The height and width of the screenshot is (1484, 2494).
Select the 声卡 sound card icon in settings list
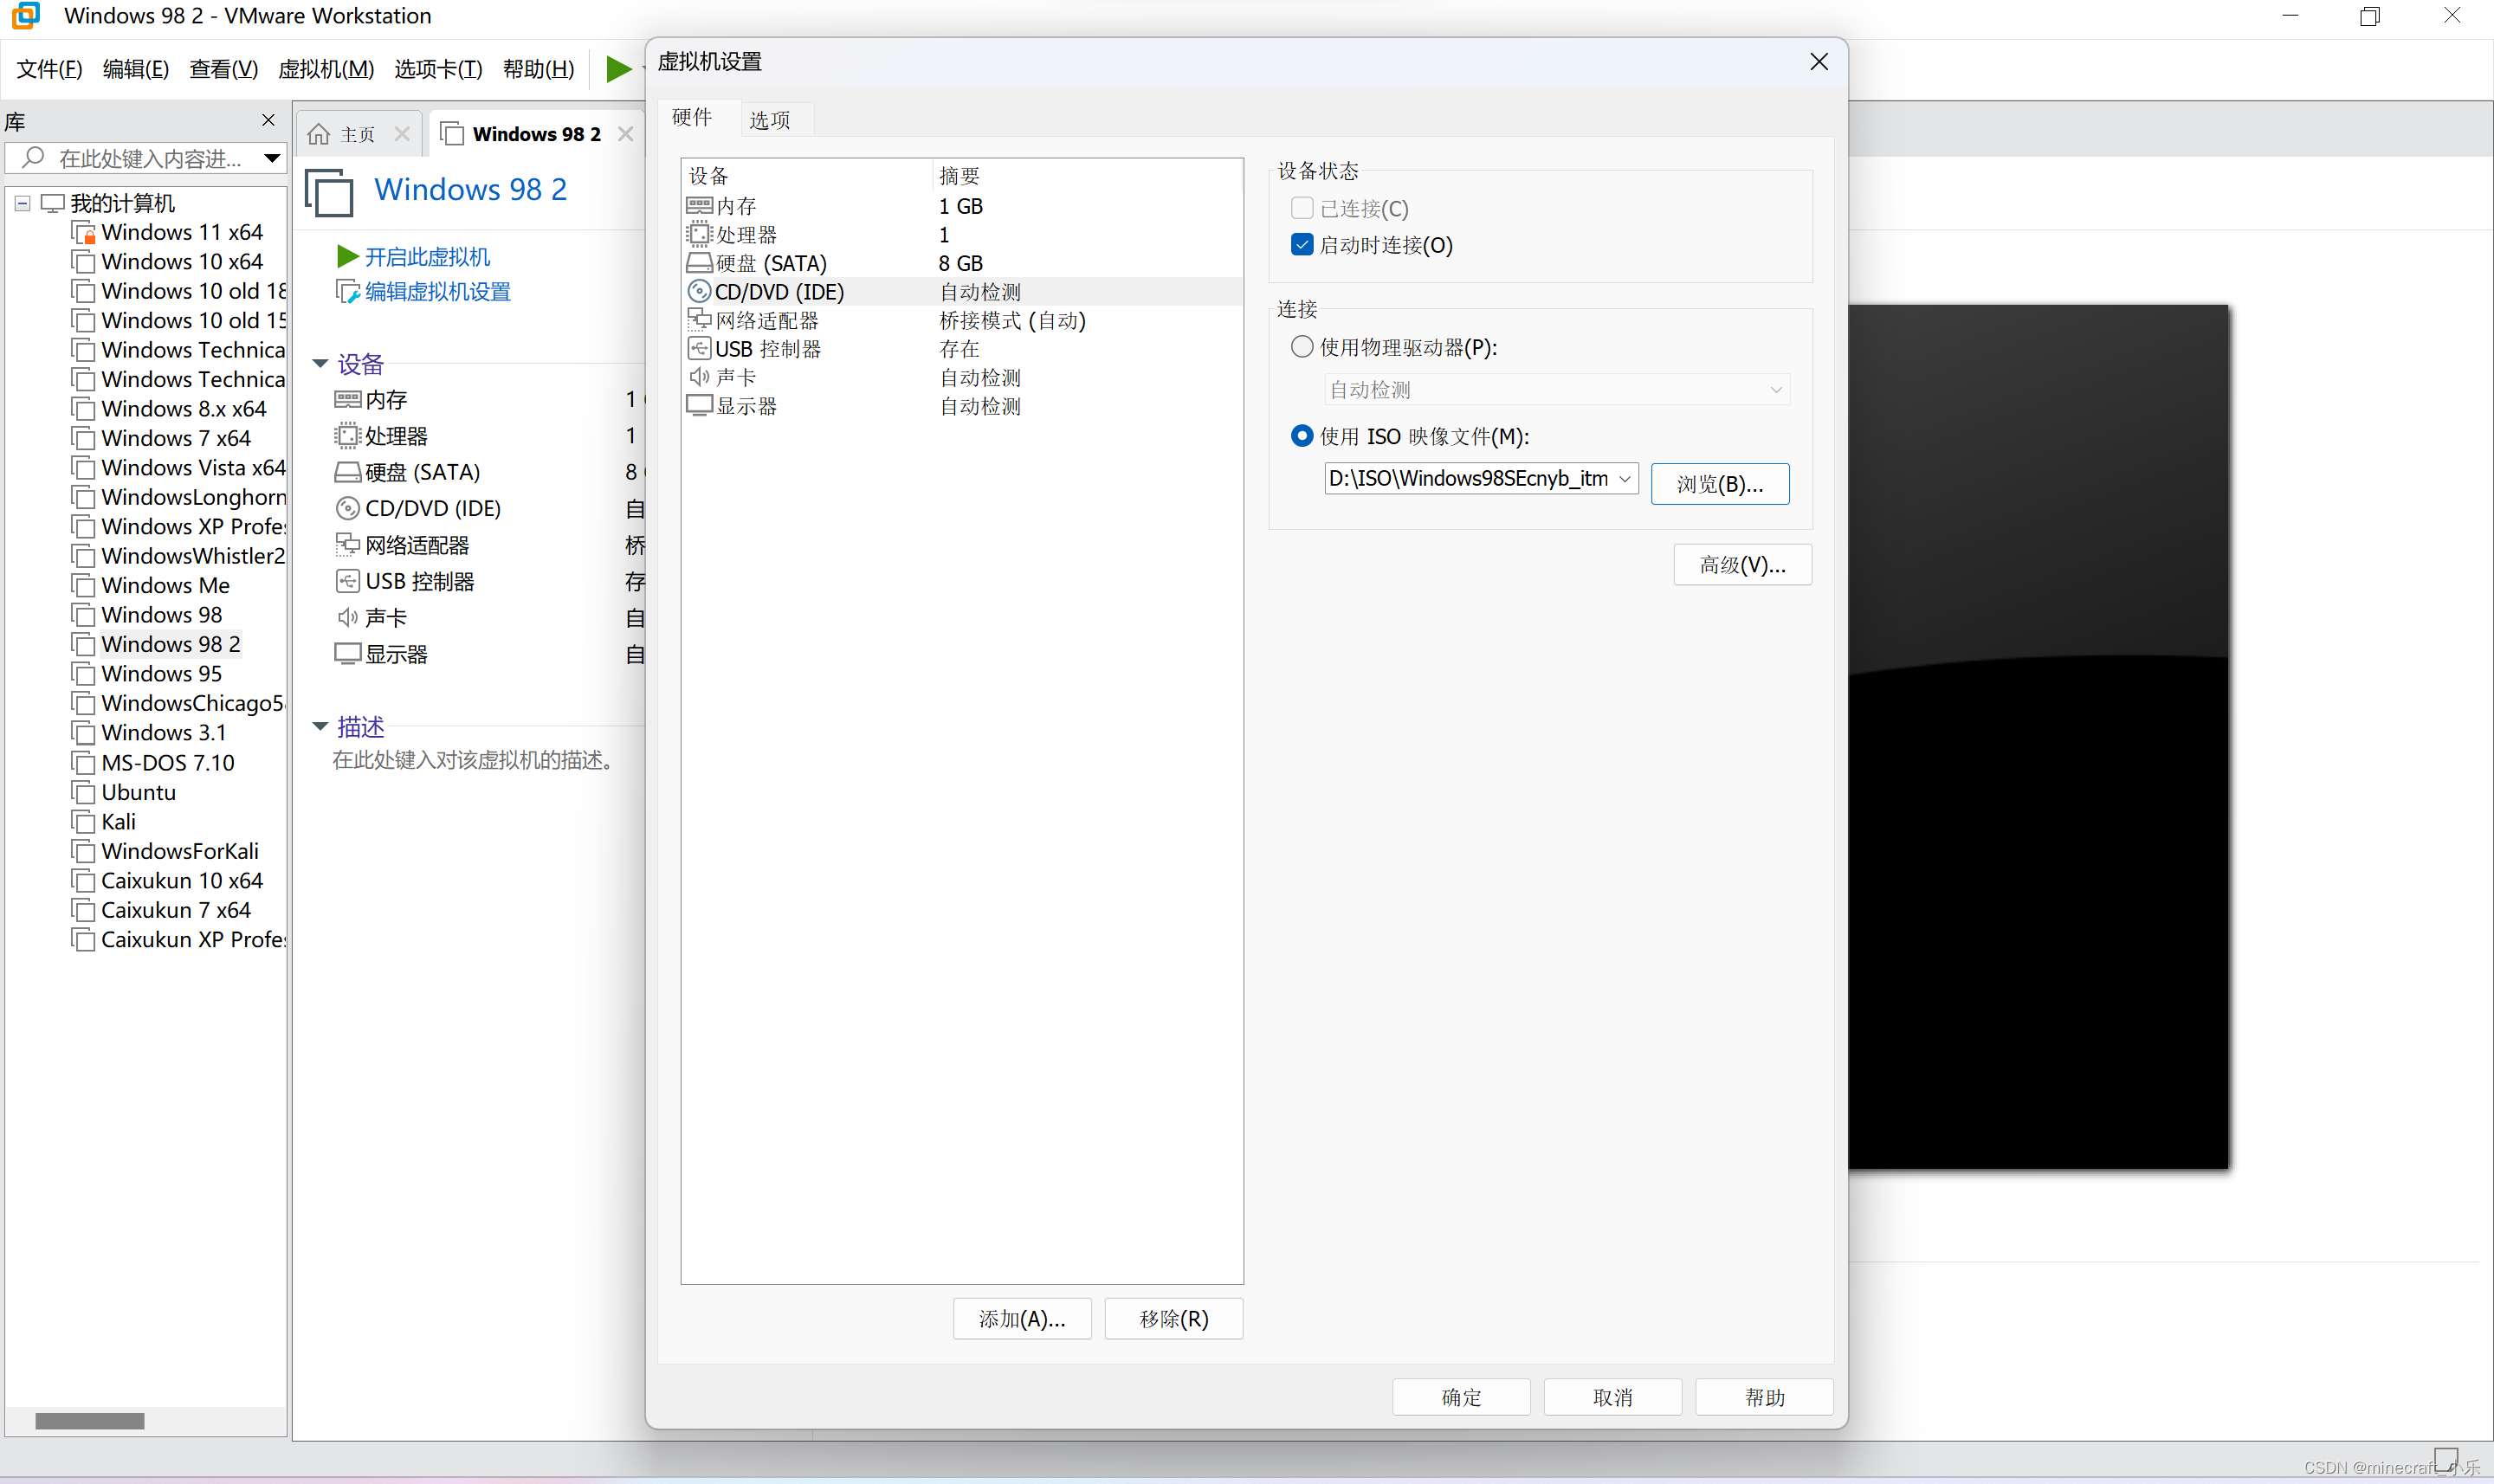[699, 377]
